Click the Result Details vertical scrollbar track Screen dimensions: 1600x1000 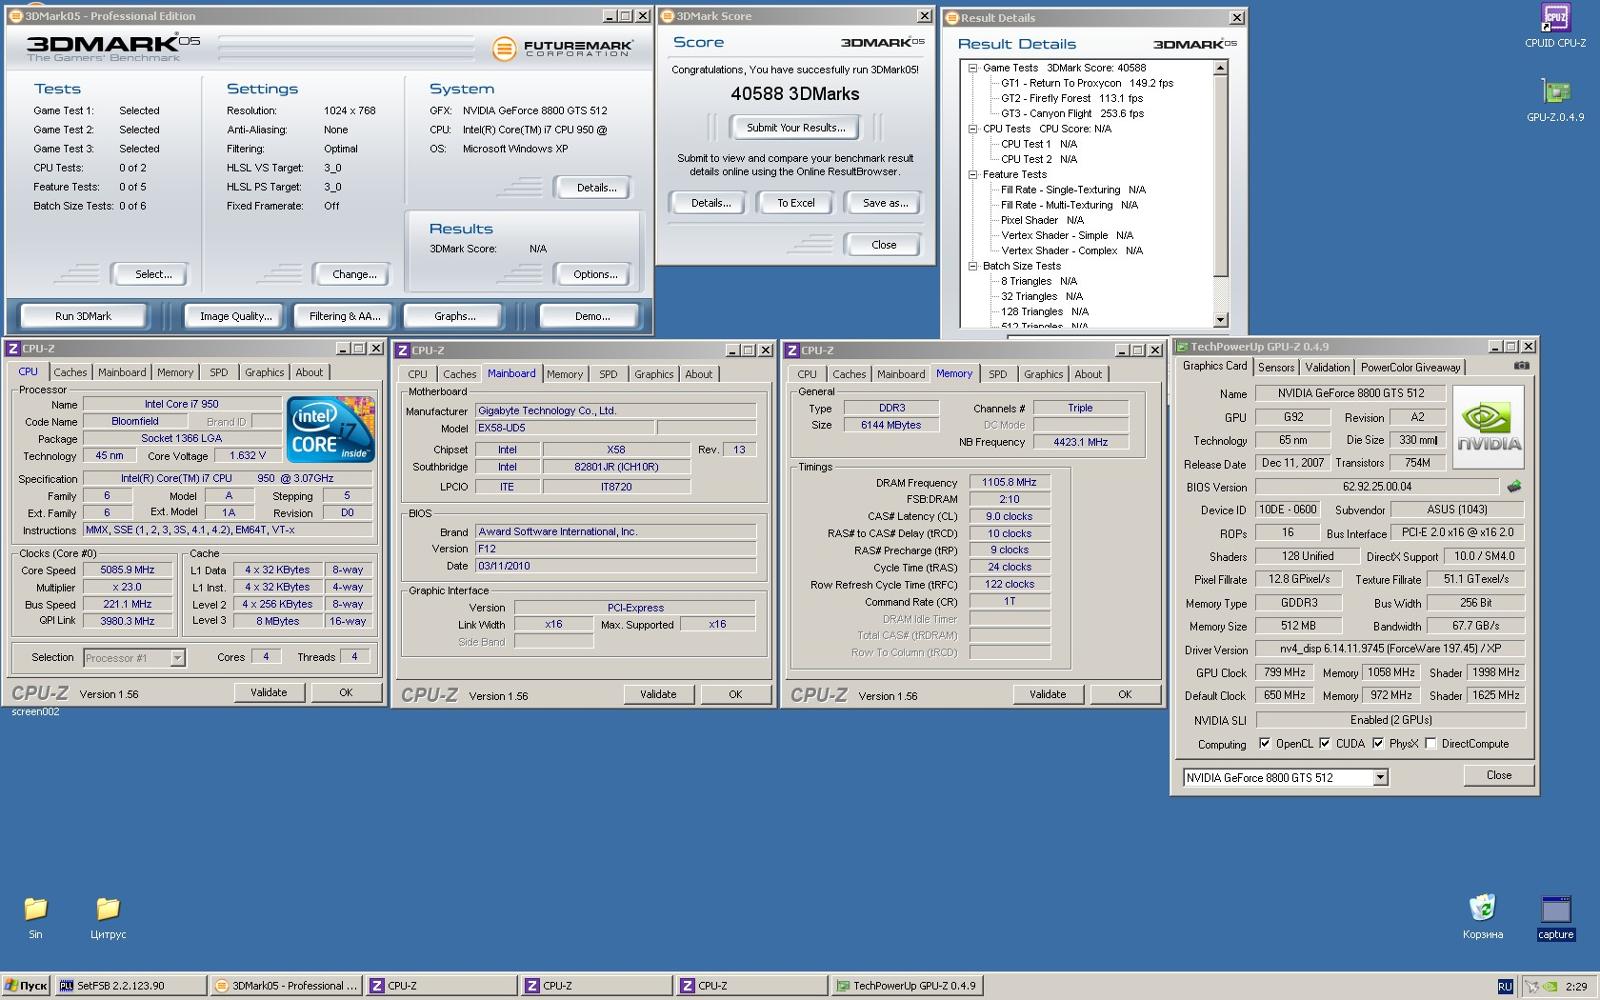click(x=1220, y=194)
